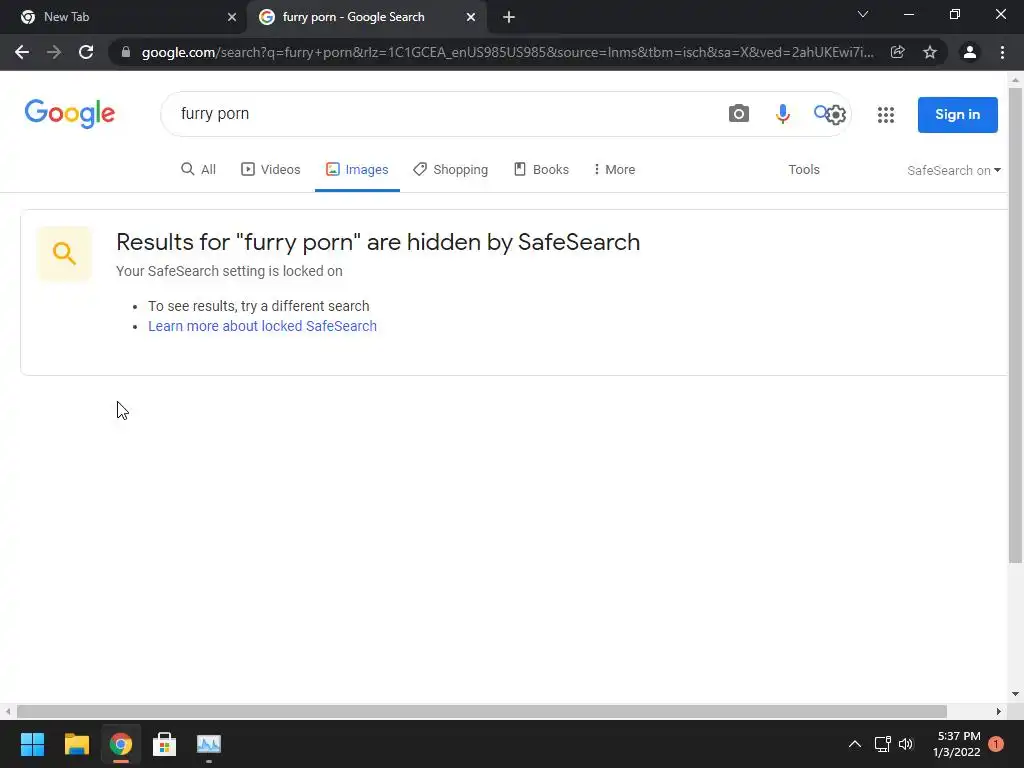The width and height of the screenshot is (1024, 768).
Task: Close the New Tab tab
Action: (x=232, y=18)
